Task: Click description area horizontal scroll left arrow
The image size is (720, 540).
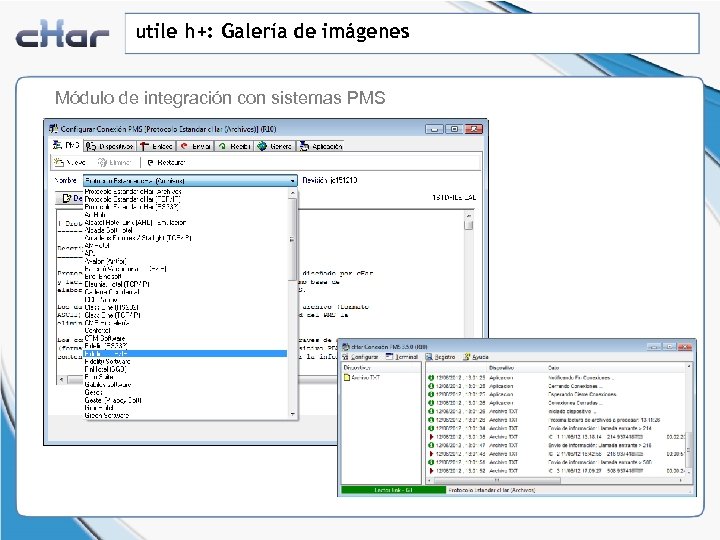Action: click(x=62, y=380)
